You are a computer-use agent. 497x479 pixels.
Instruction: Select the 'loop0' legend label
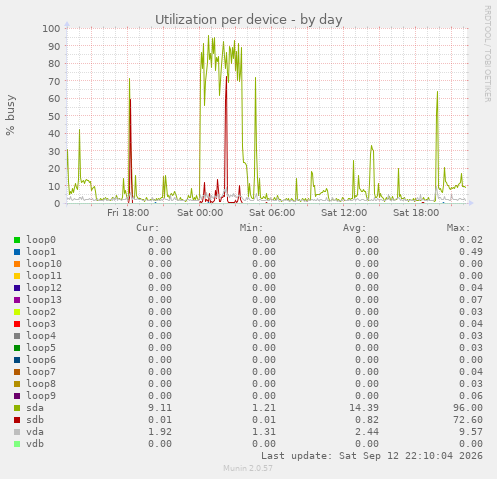pos(41,240)
